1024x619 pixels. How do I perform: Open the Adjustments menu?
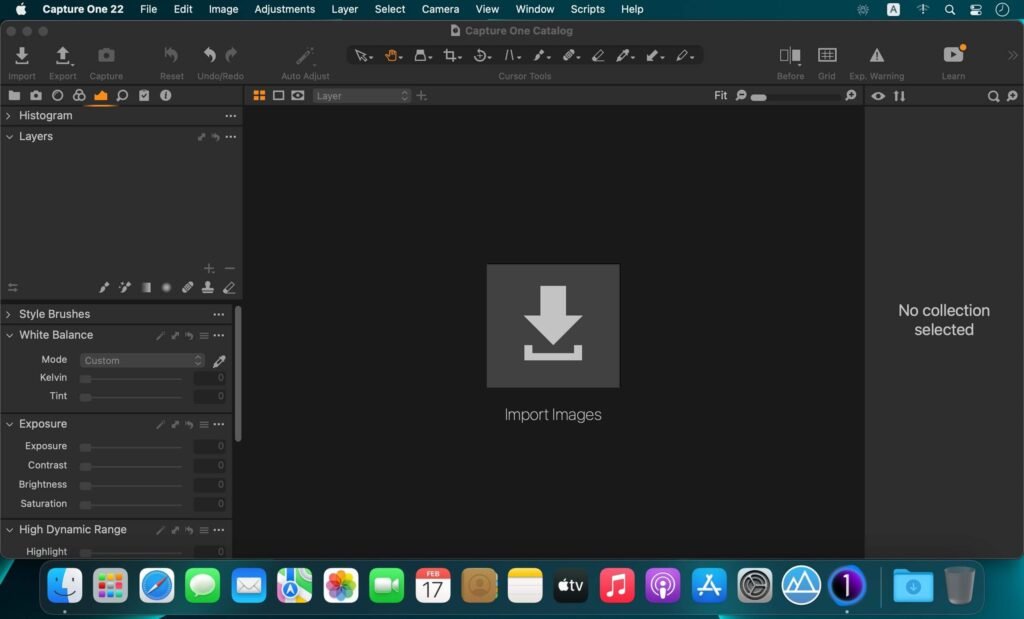click(284, 9)
